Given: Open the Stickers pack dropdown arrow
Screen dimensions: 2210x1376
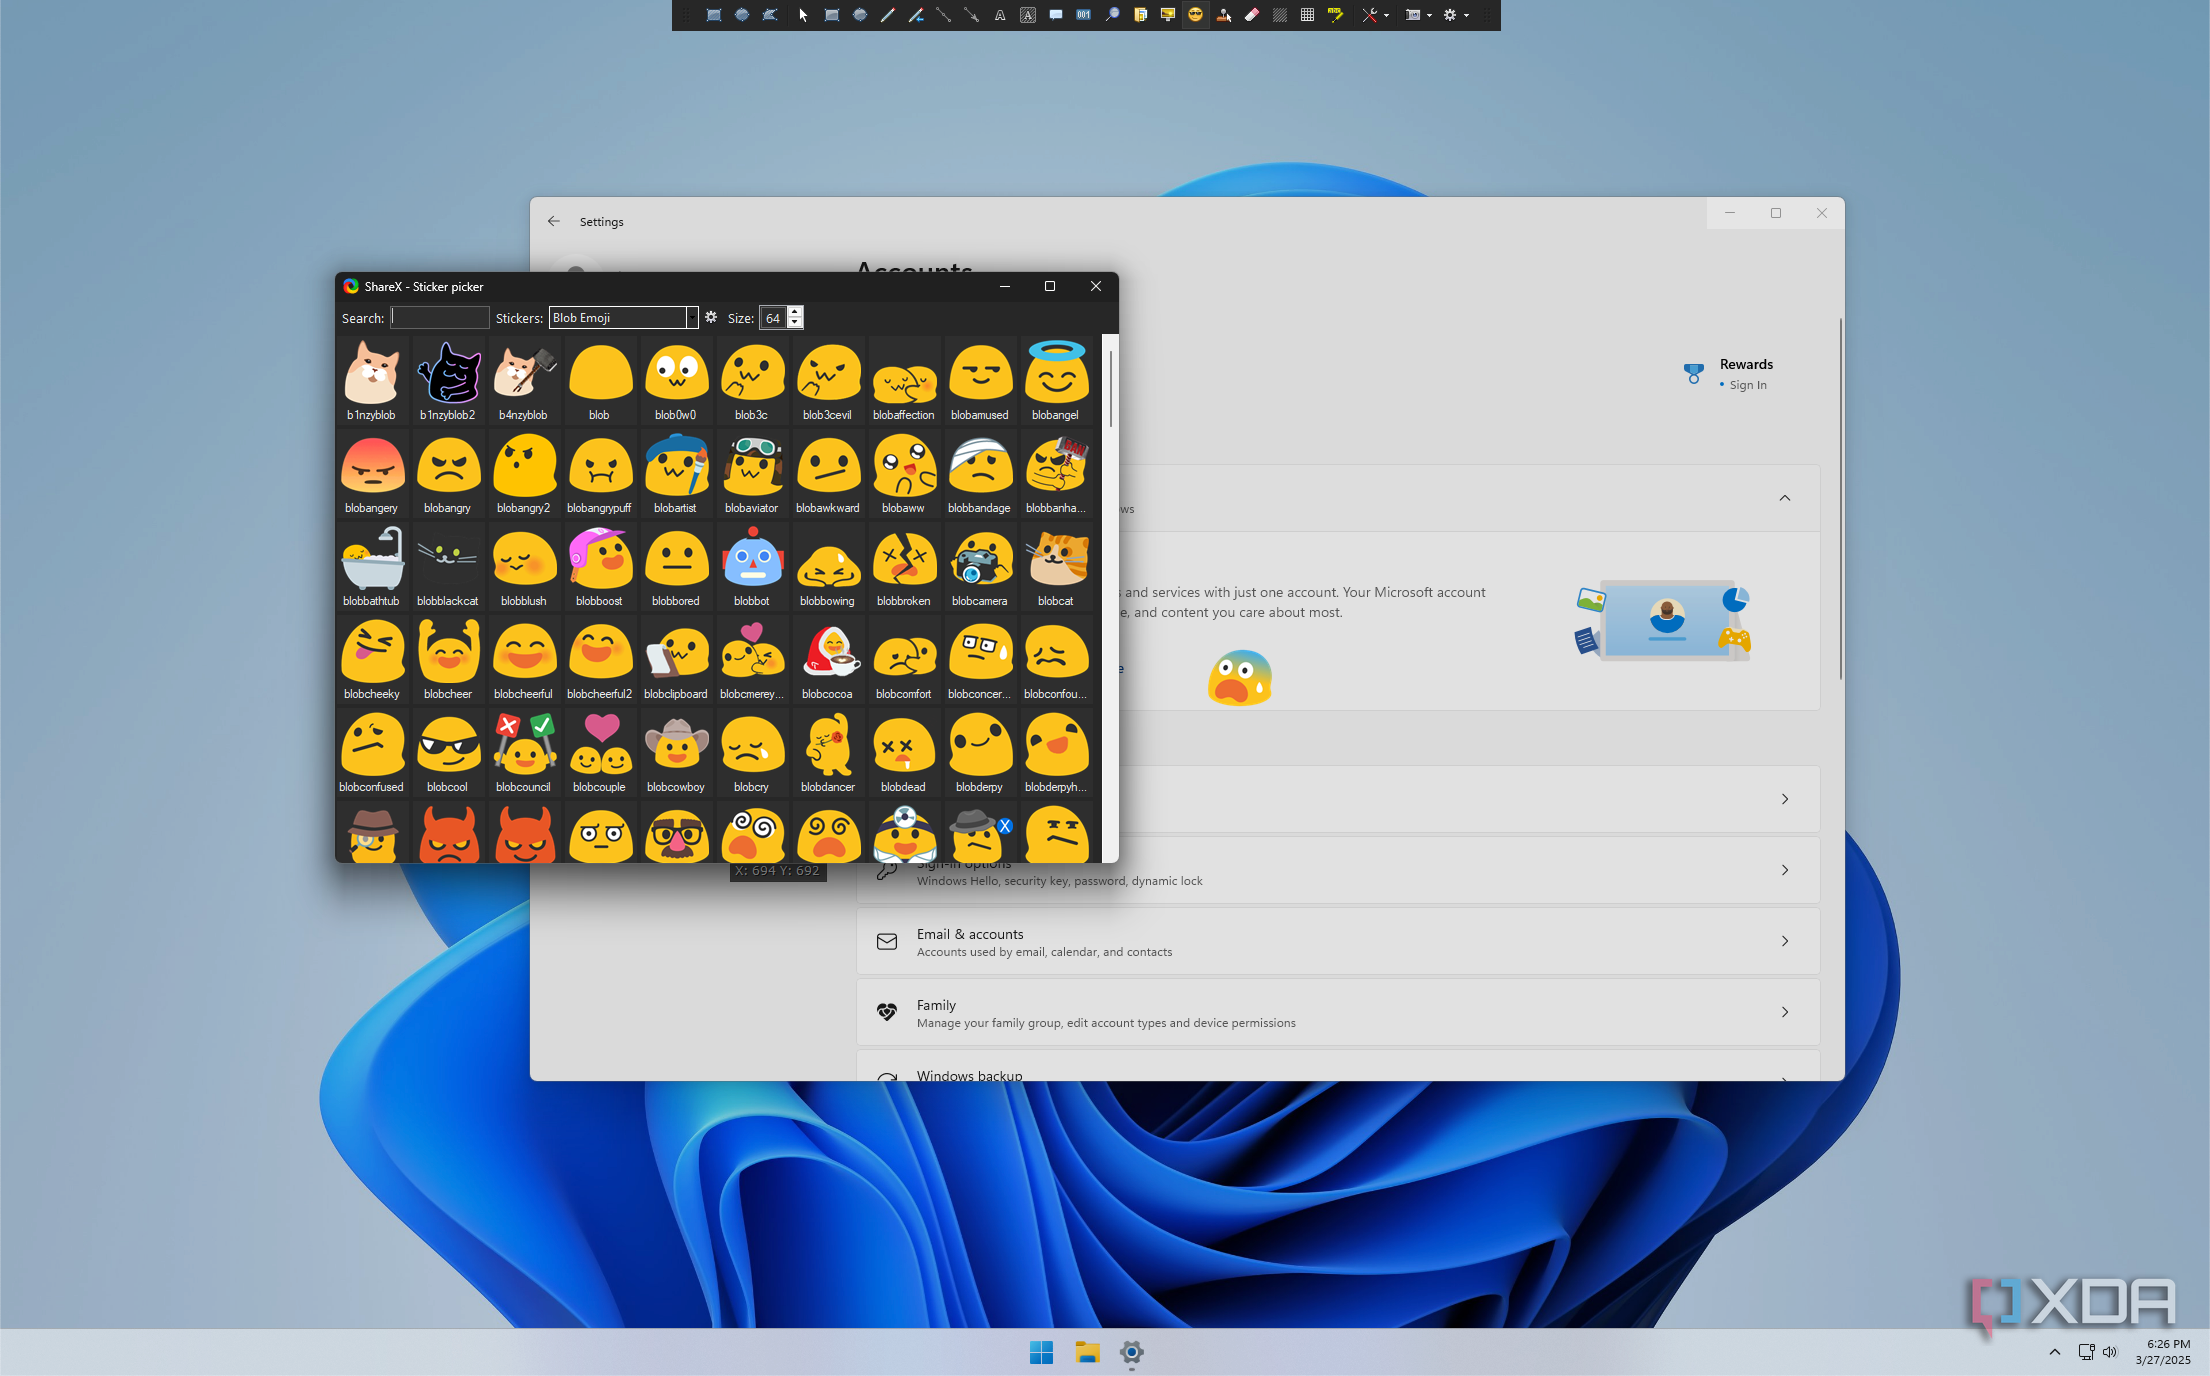Looking at the screenshot, I should tap(692, 318).
